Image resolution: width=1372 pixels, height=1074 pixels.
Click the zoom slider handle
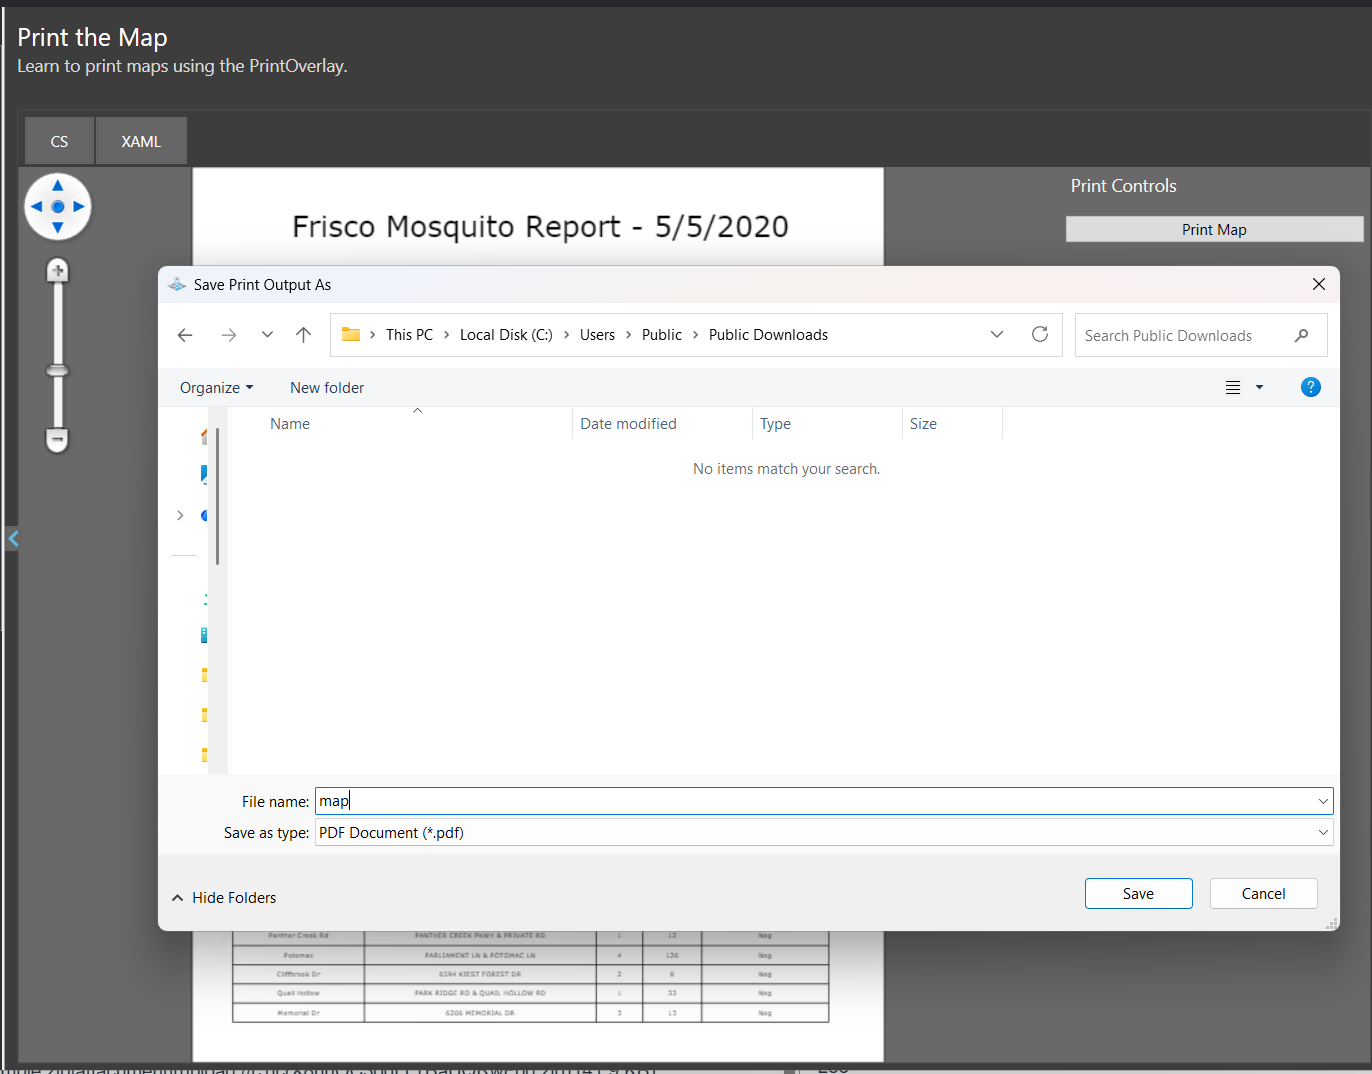point(58,371)
